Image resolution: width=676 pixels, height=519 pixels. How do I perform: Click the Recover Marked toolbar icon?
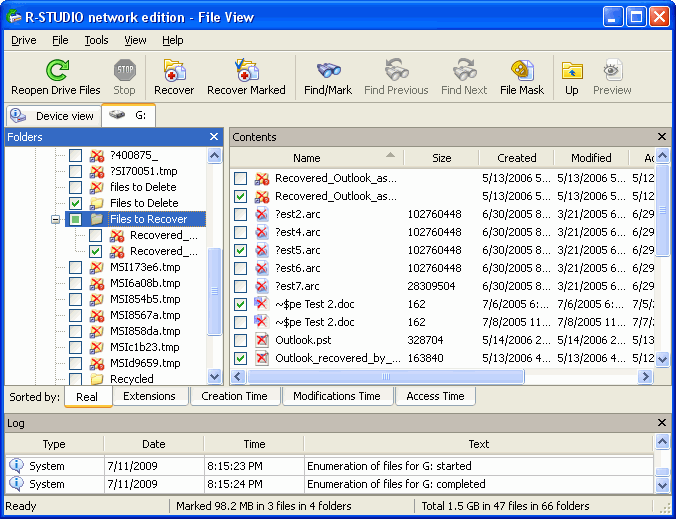tap(246, 71)
